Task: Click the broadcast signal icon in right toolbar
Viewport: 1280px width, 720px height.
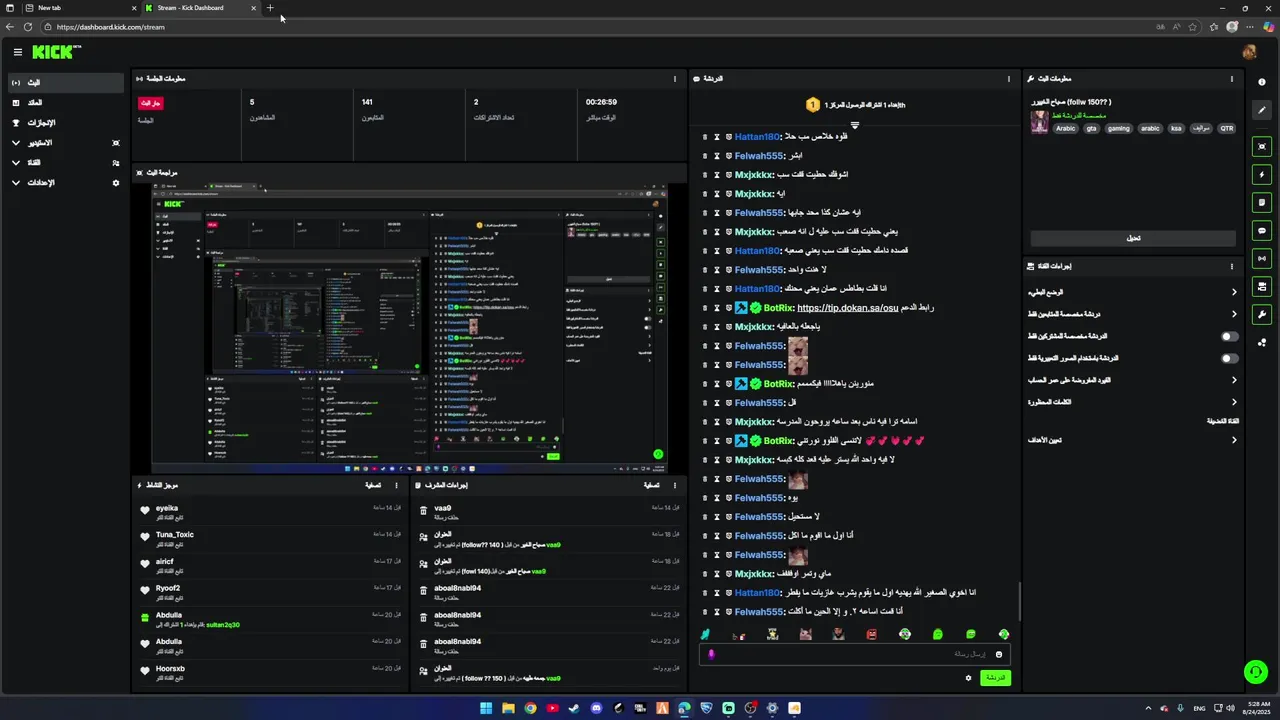Action: pyautogui.click(x=1262, y=258)
